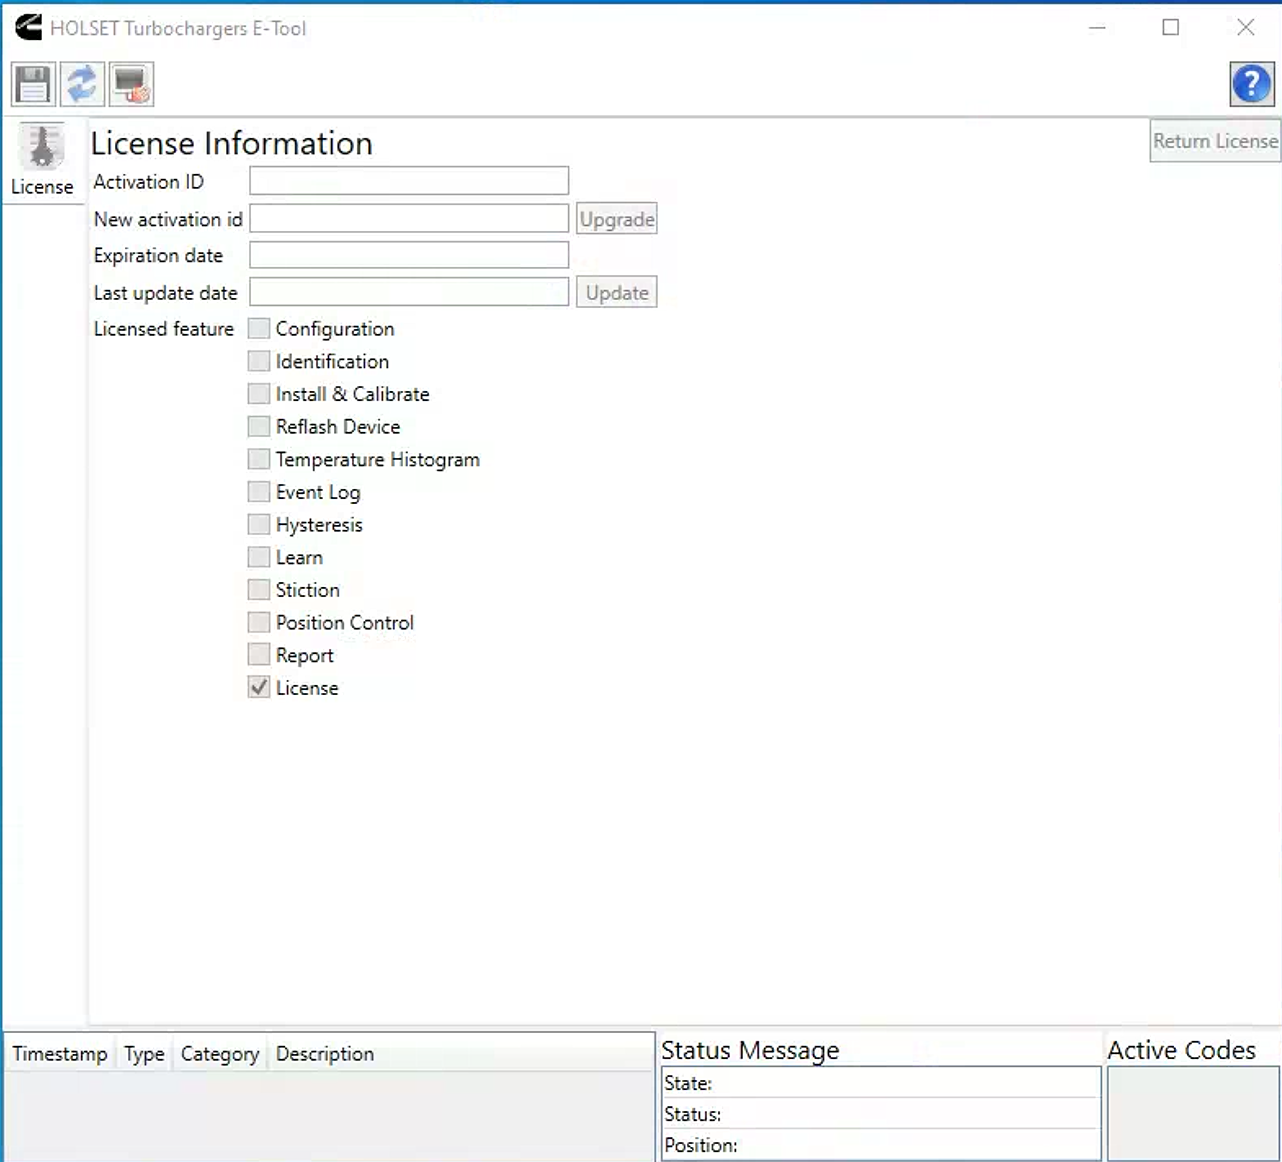The height and width of the screenshot is (1162, 1282).
Task: Click the License Information heading
Action: coord(232,143)
